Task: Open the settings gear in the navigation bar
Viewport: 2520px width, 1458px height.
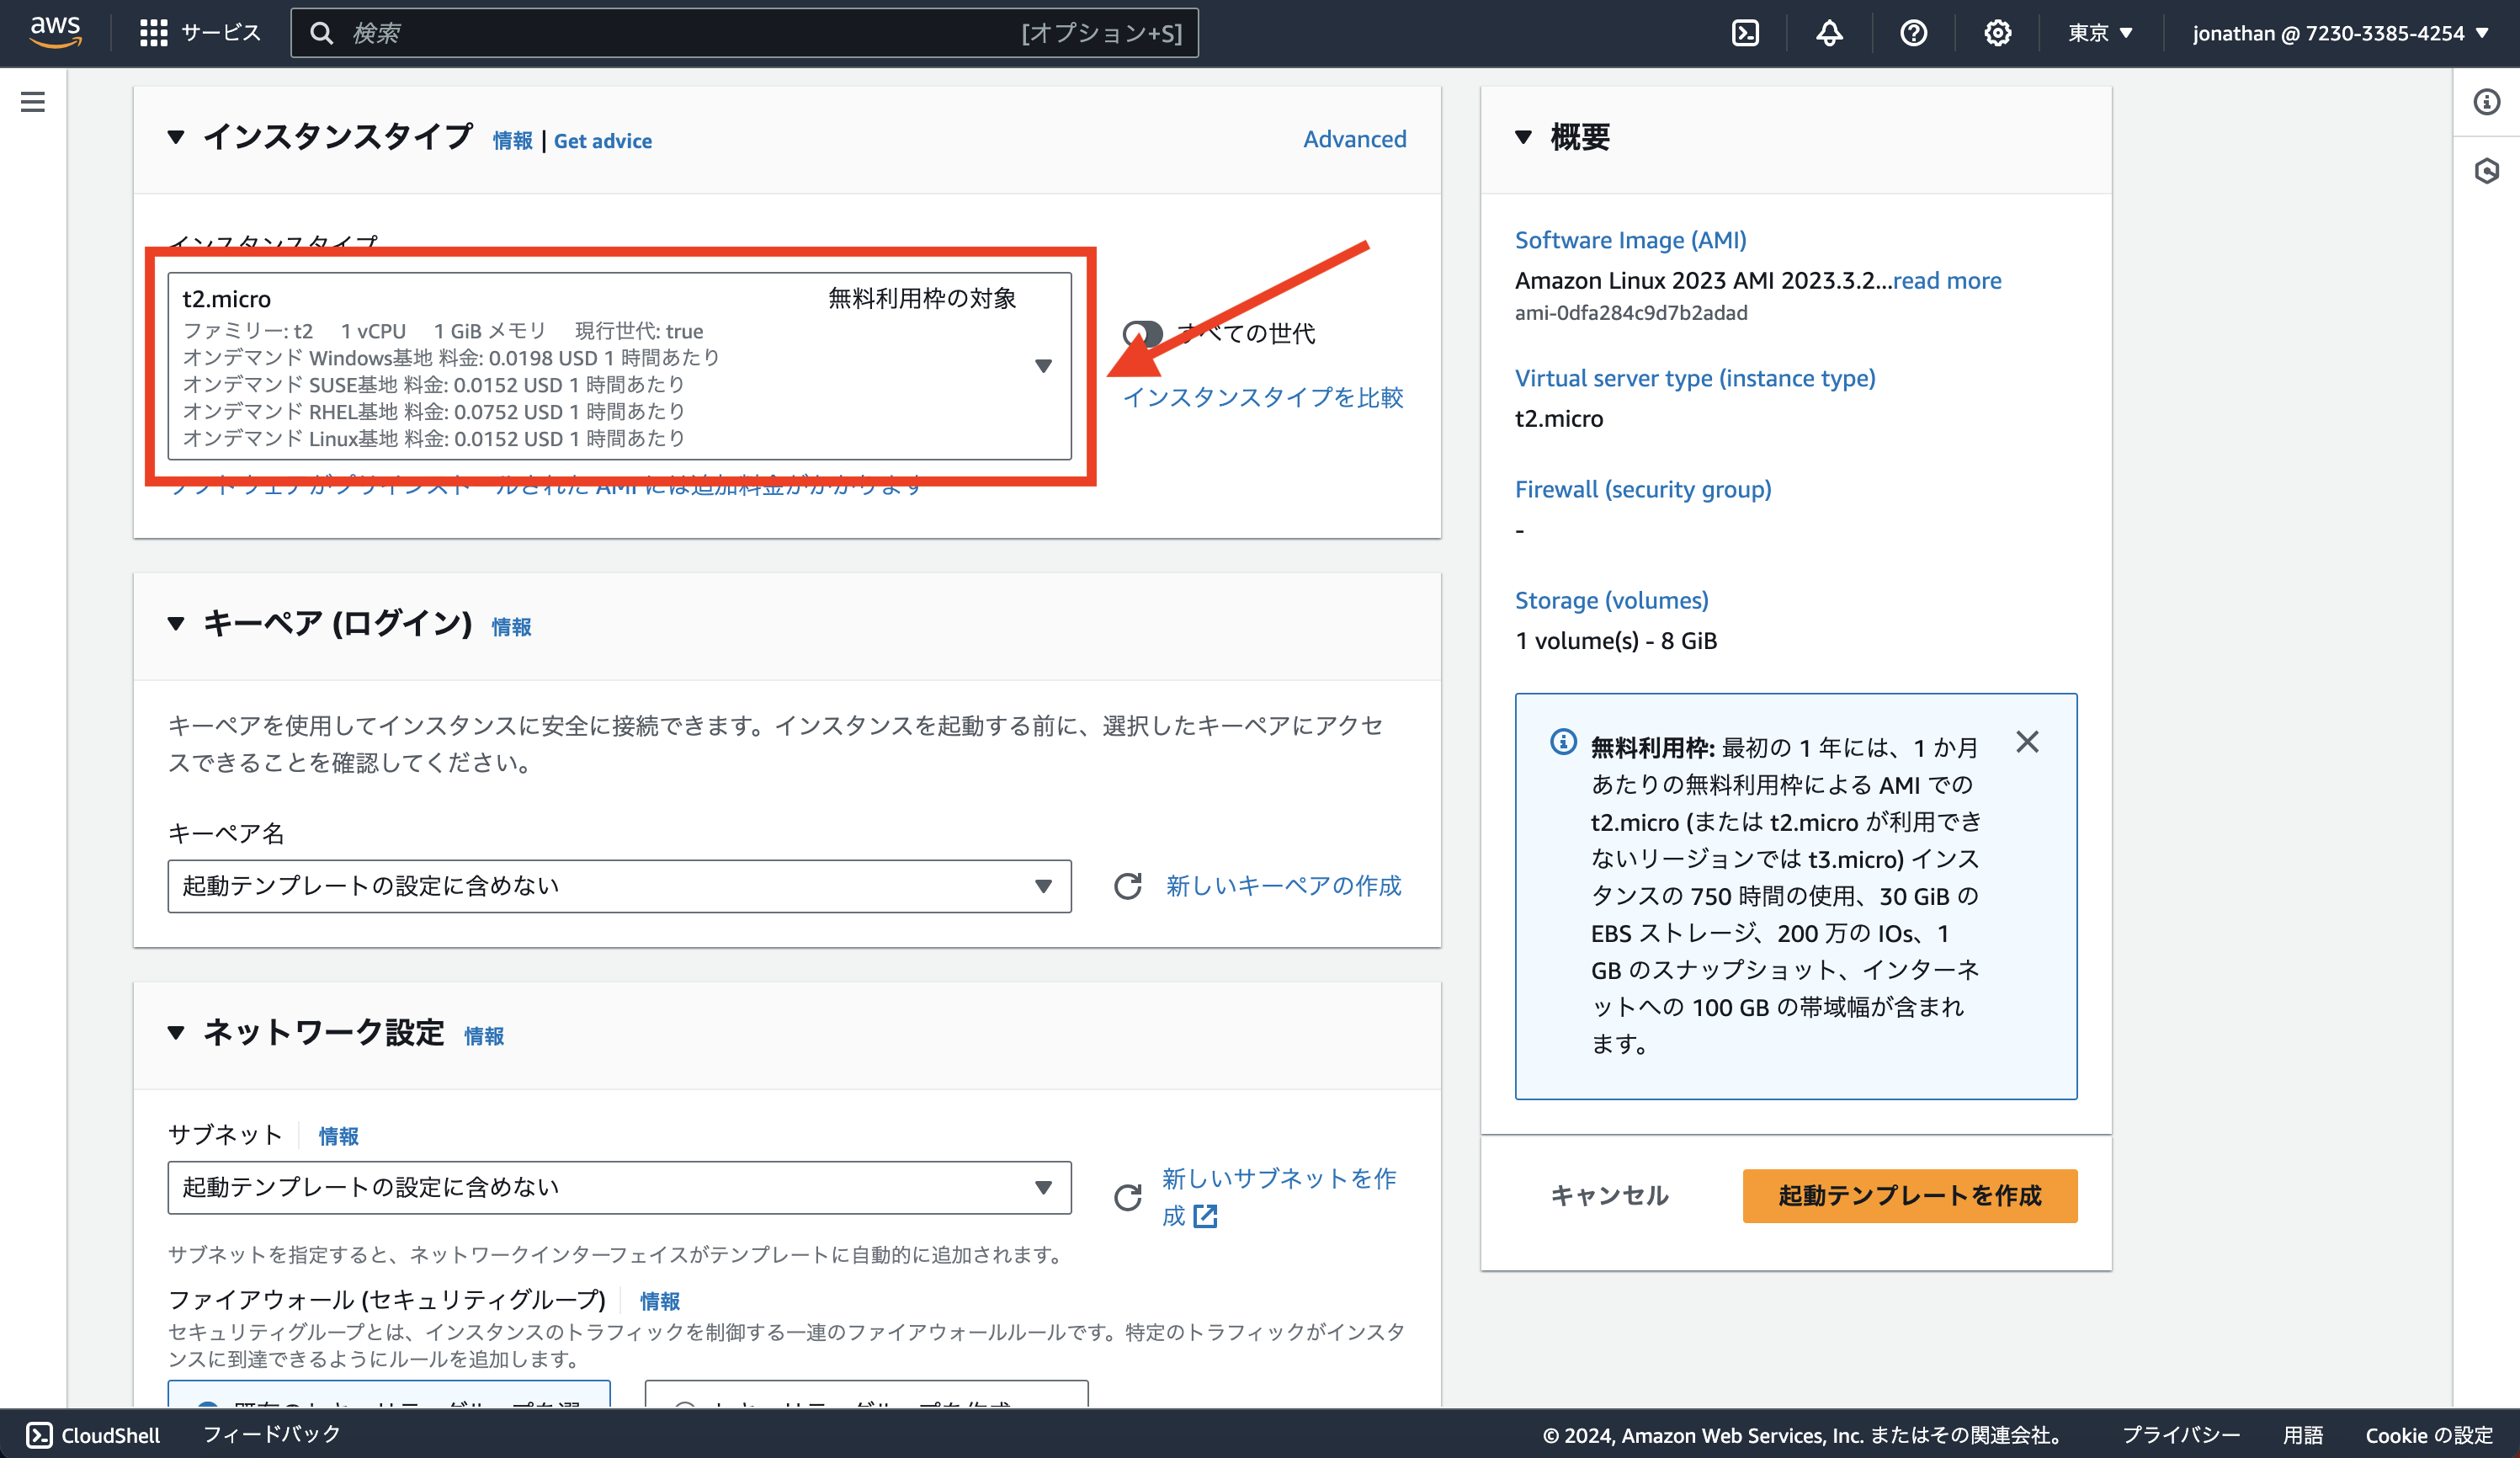Action: [x=1997, y=32]
